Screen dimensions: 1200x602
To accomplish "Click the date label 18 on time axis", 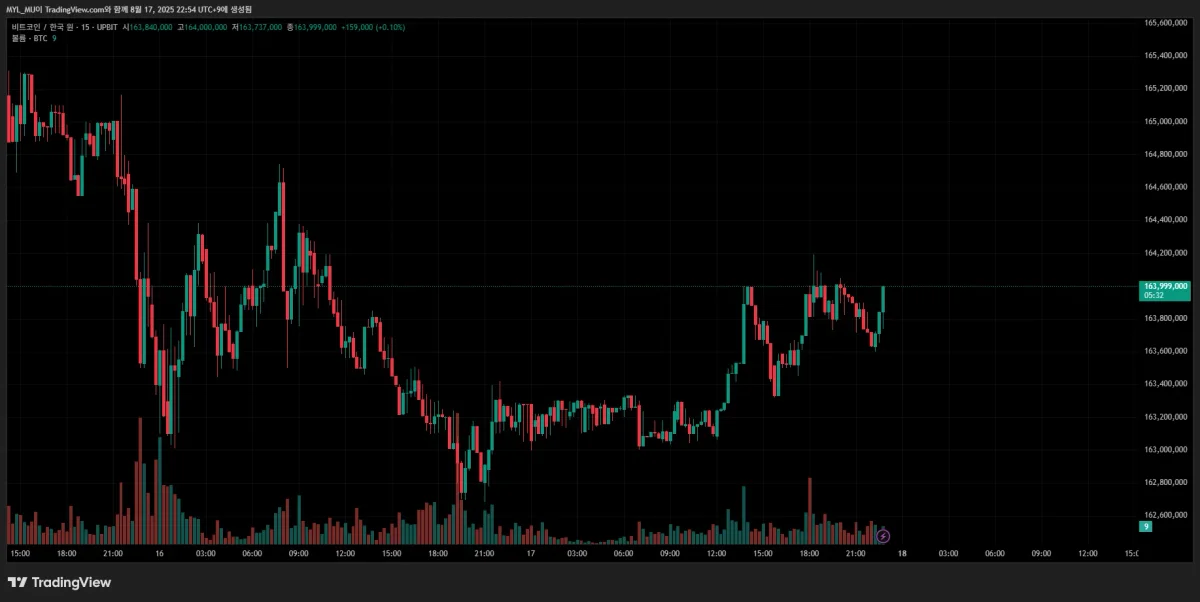I will [902, 553].
